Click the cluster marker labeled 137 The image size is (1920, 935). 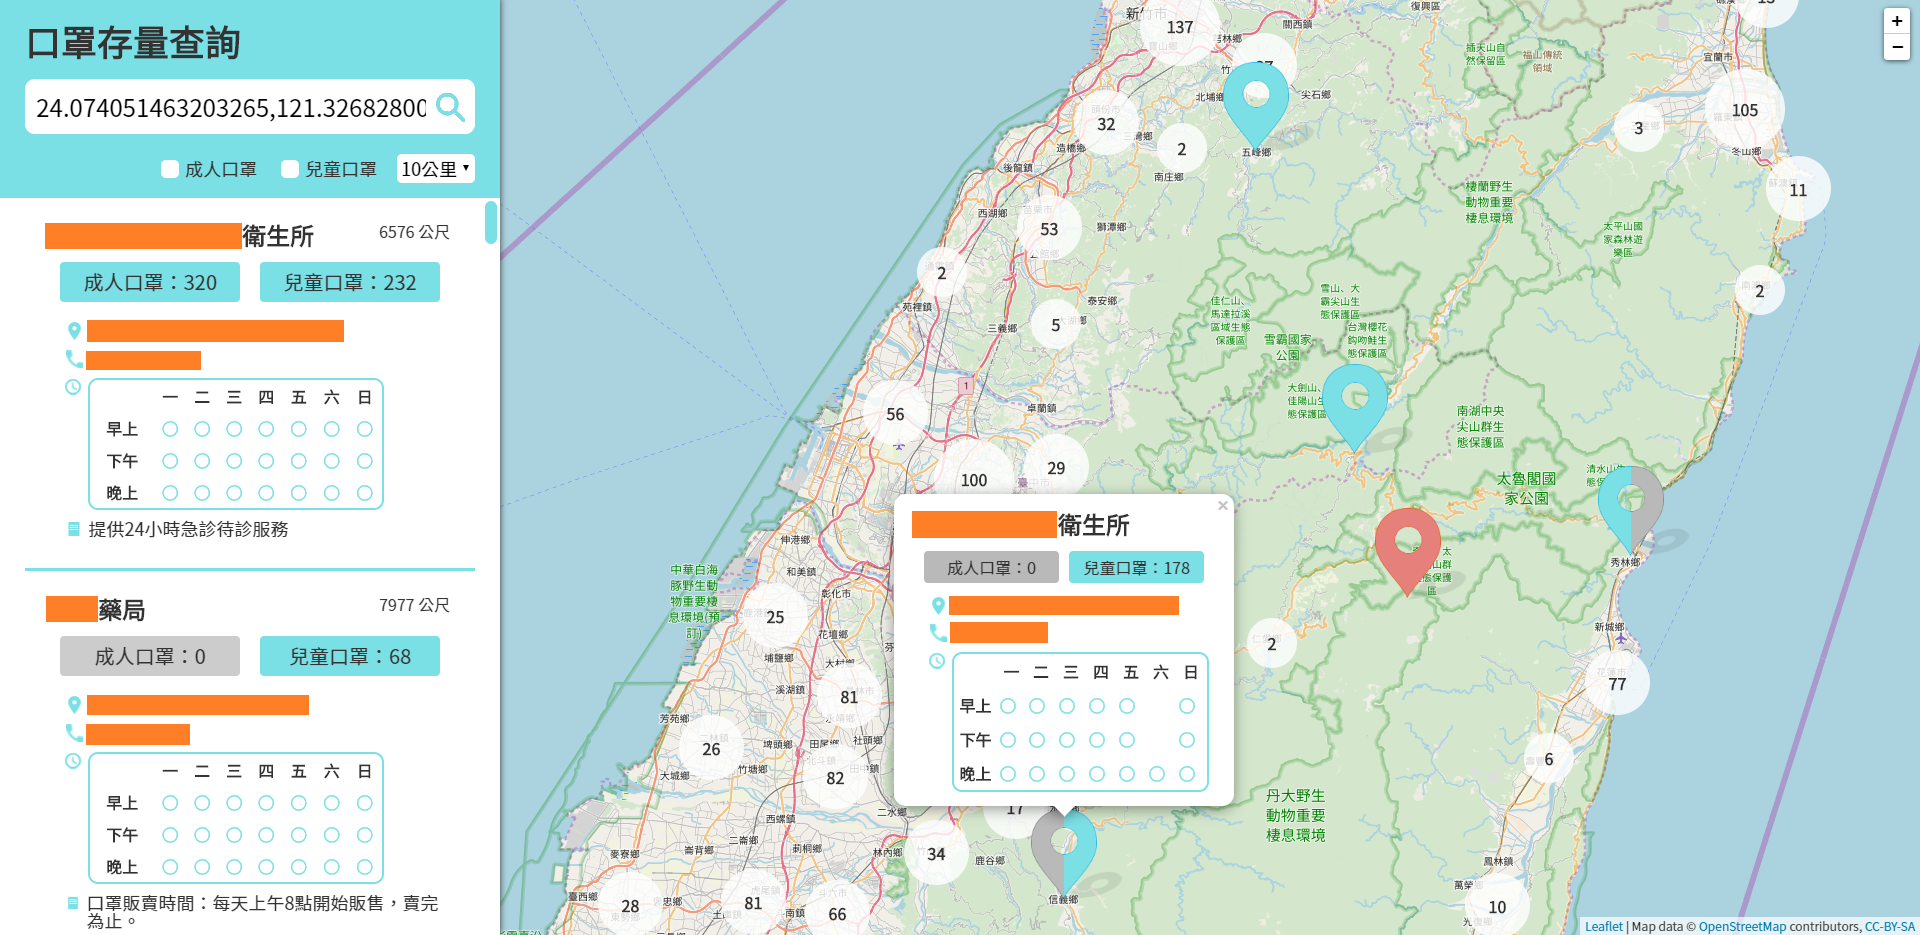1179,28
